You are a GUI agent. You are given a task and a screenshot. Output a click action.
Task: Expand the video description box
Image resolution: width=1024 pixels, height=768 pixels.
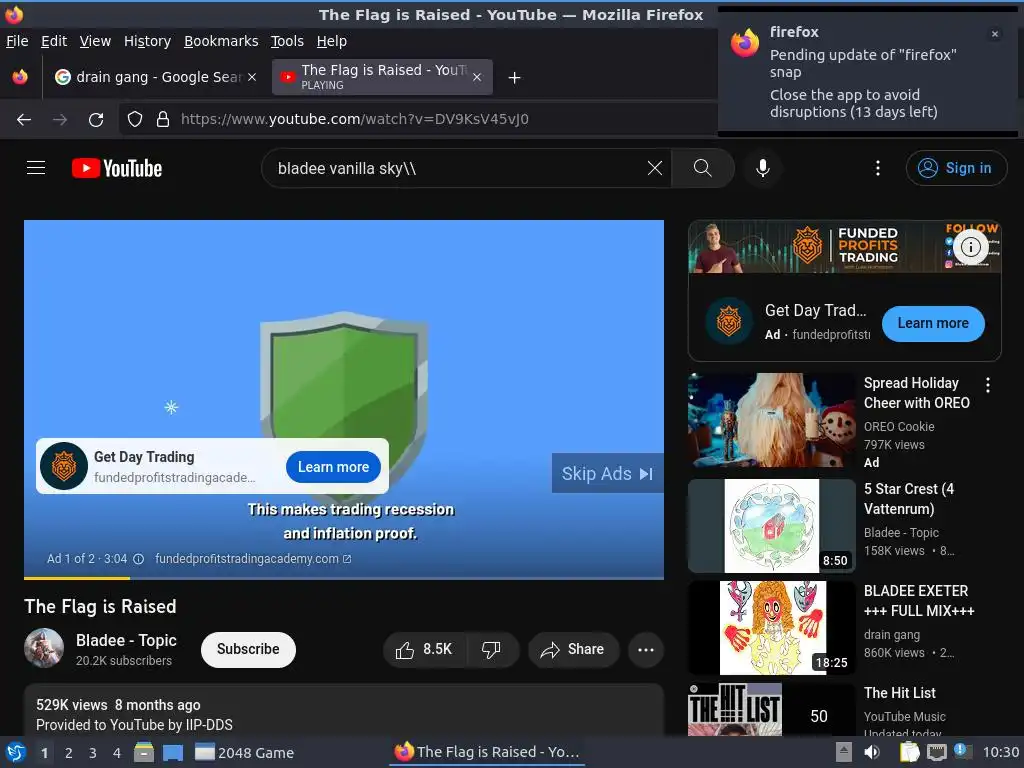(x=344, y=711)
